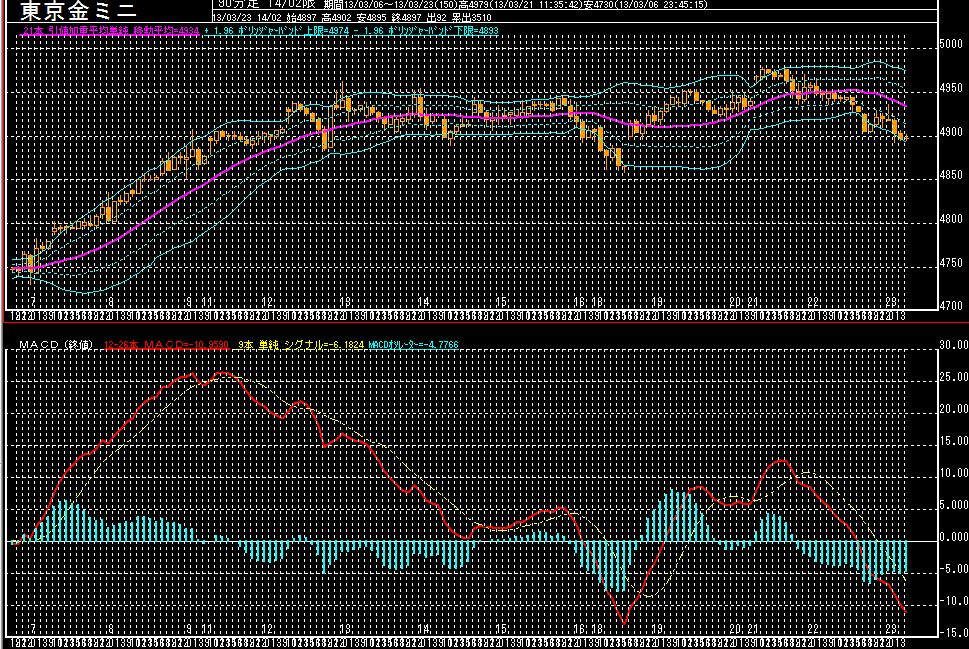The height and width of the screenshot is (649, 969).
Task: Click the 4700 price axis label
Action: [951, 305]
